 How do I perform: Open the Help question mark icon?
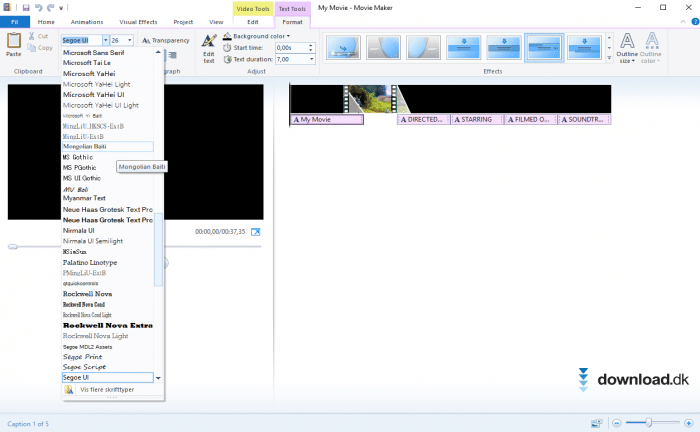point(695,21)
